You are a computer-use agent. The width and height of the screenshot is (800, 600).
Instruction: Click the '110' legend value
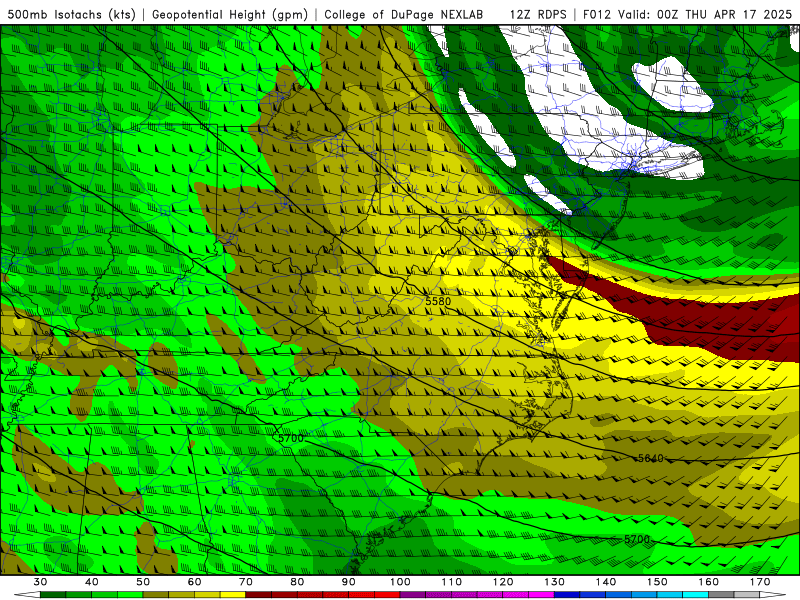452,582
